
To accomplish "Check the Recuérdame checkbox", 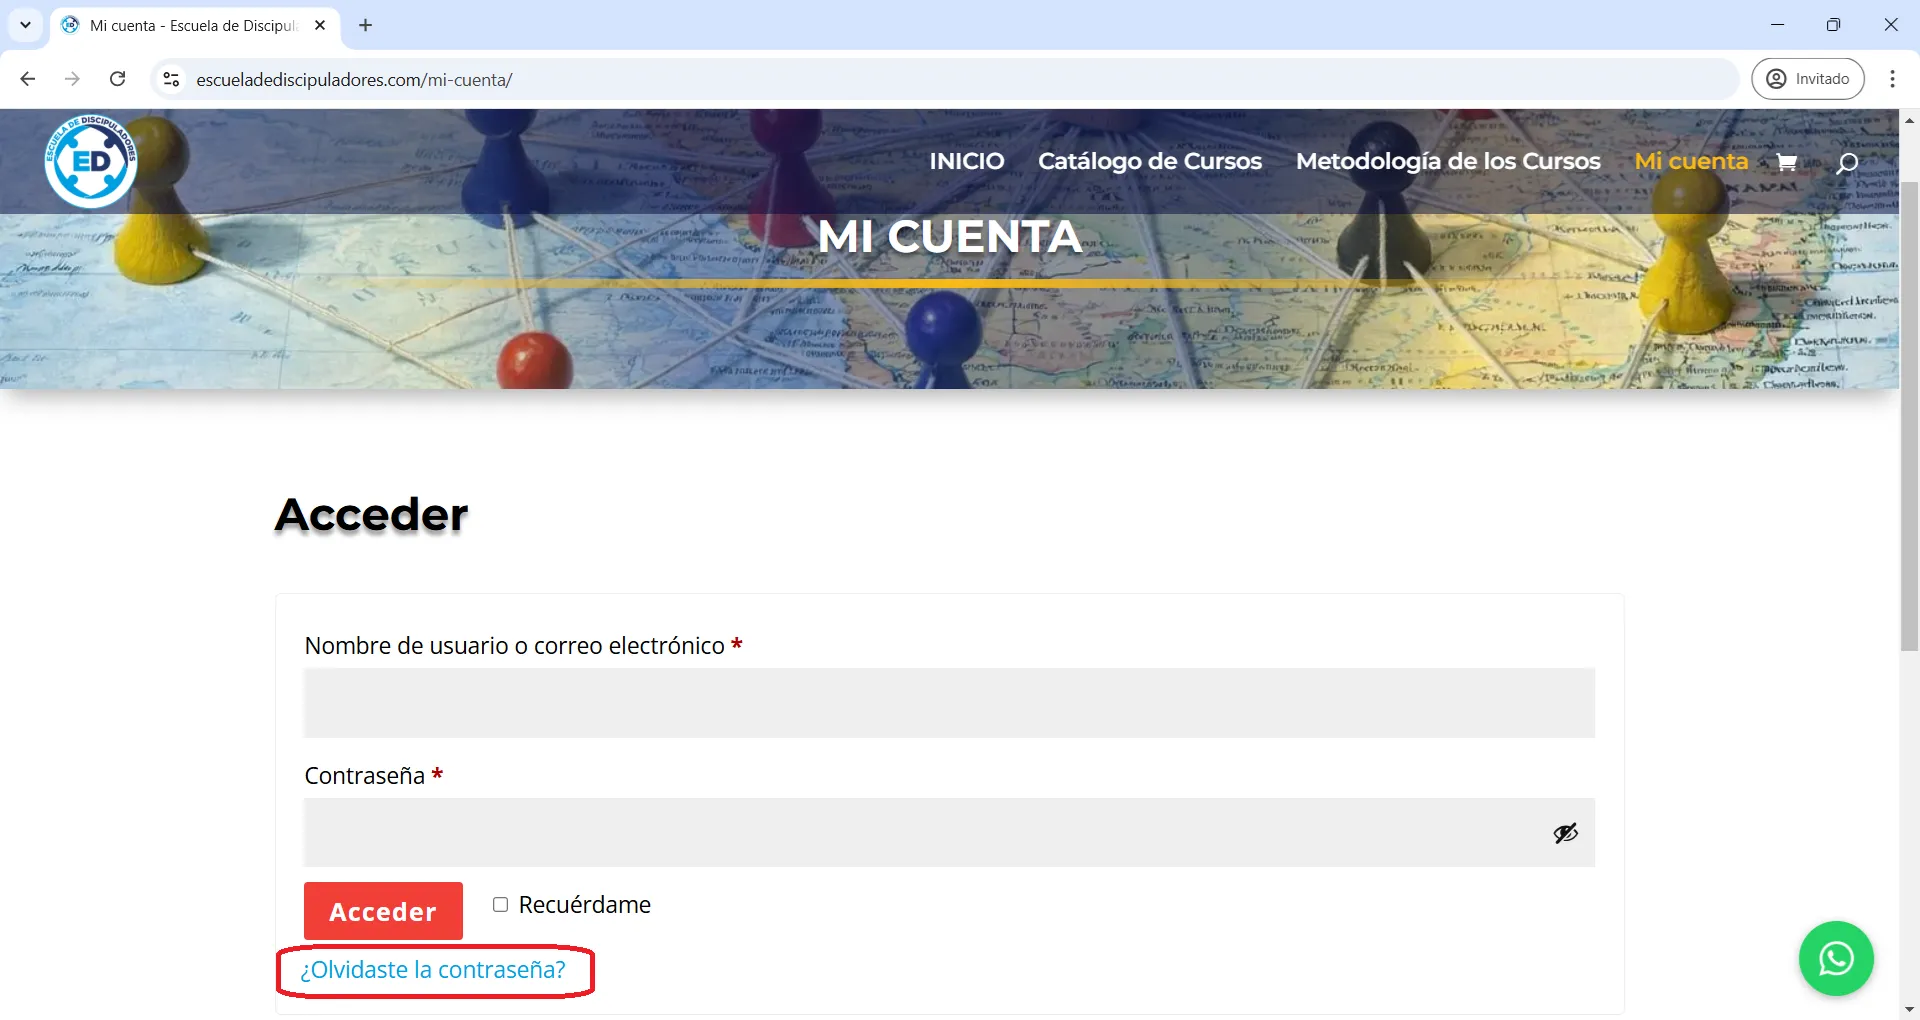I will pyautogui.click(x=500, y=905).
